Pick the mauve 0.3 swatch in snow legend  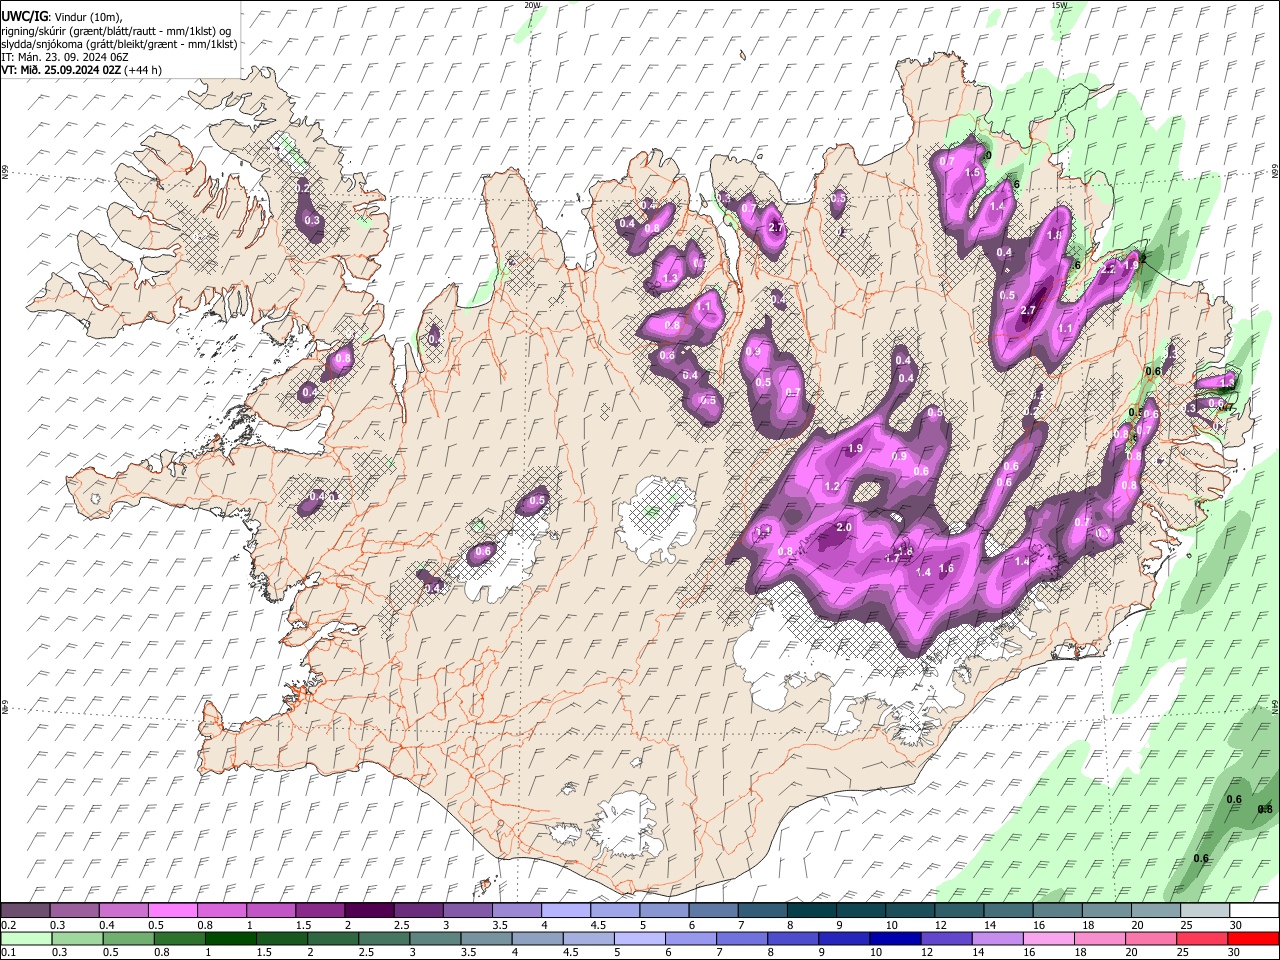[x=74, y=910]
